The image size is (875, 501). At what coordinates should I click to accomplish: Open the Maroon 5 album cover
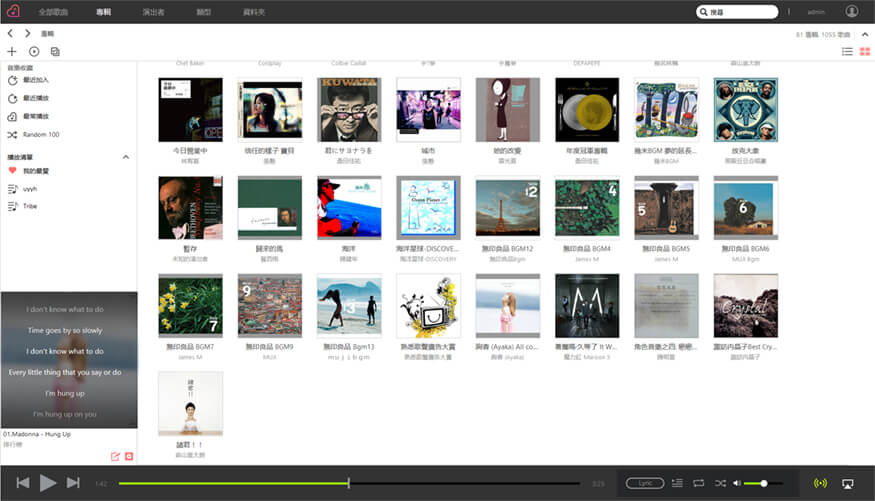586,305
